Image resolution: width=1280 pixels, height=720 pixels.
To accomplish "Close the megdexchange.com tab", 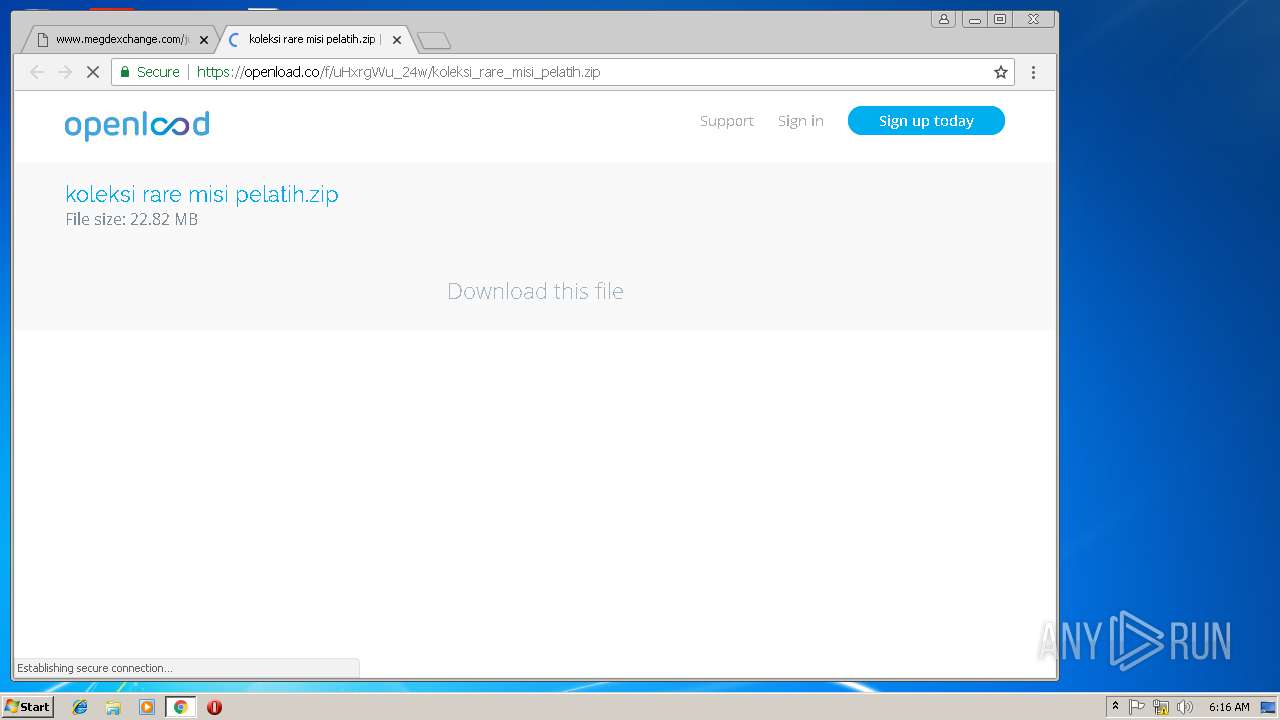I will 204,40.
